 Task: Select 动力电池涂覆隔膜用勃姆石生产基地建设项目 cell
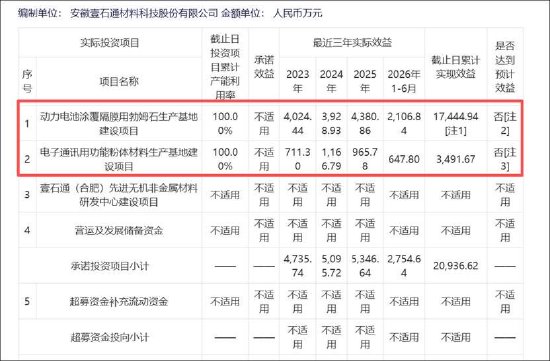[119, 123]
